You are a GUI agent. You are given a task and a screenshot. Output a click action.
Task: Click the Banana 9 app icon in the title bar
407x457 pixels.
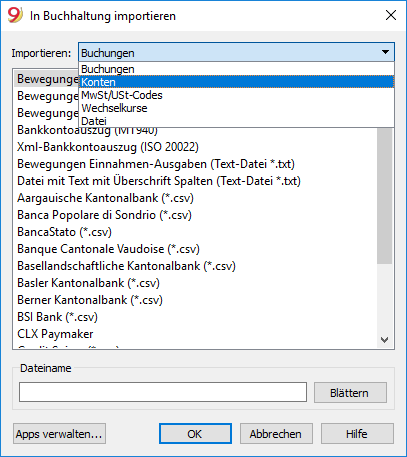pyautogui.click(x=15, y=15)
